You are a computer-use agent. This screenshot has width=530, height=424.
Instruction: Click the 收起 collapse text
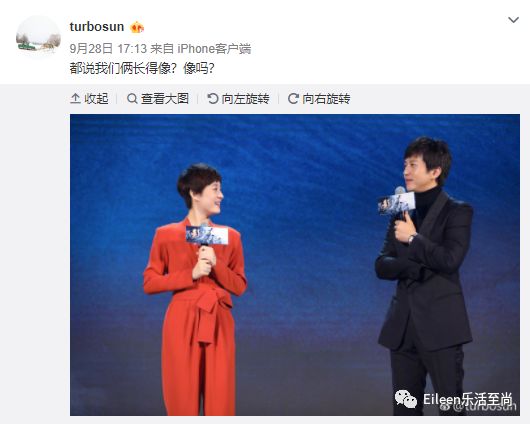tap(96, 99)
